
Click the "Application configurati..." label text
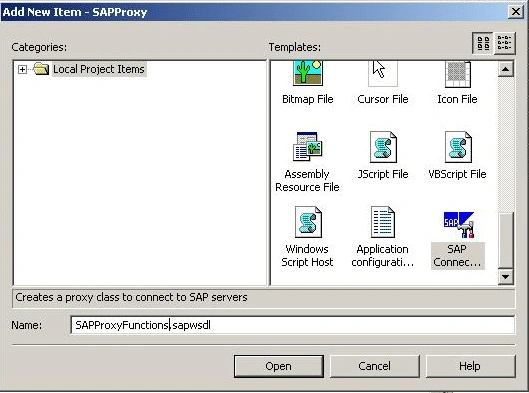[383, 255]
